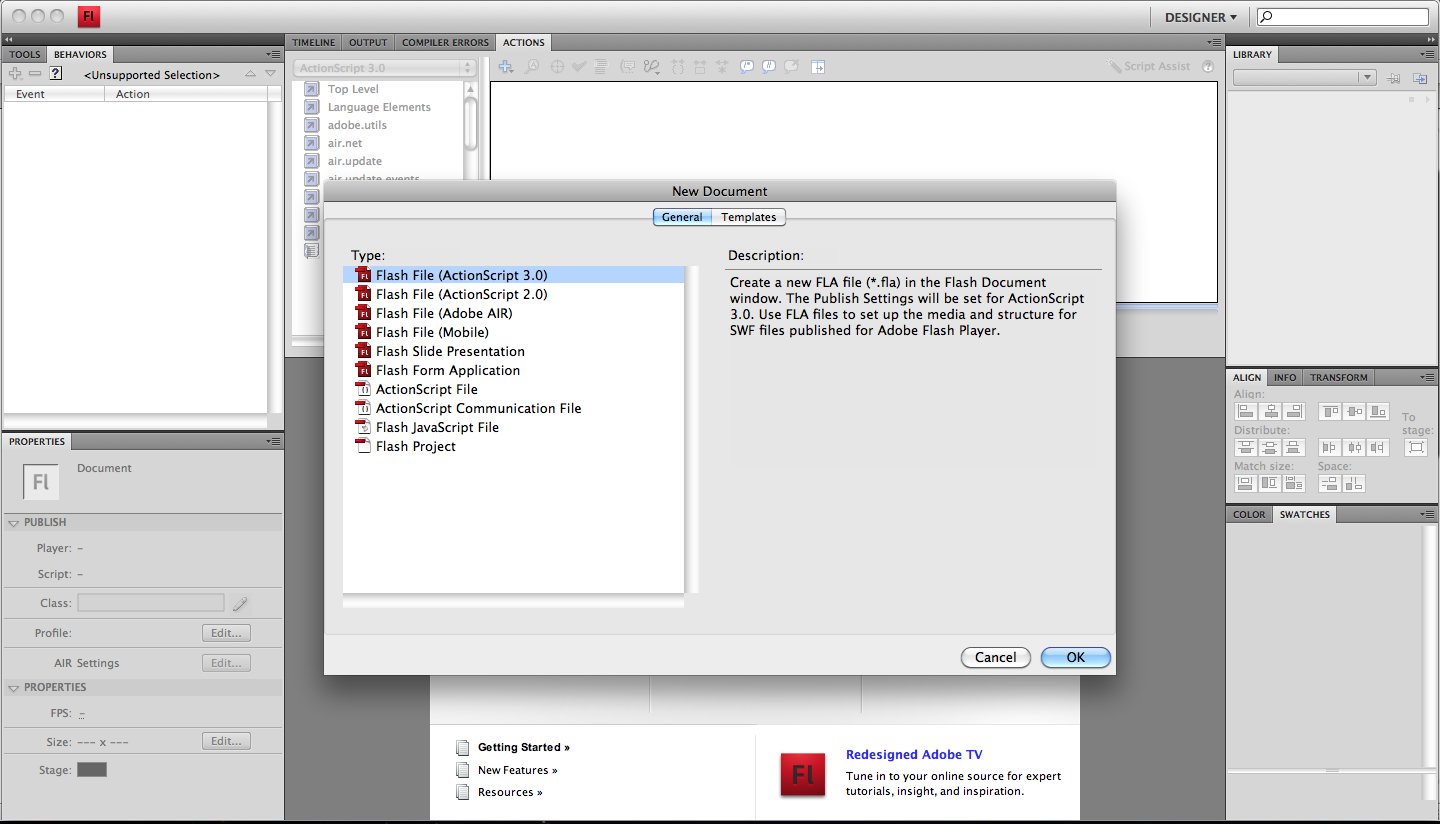Click the search field at top right
The height and width of the screenshot is (824, 1440).
click(x=1342, y=17)
